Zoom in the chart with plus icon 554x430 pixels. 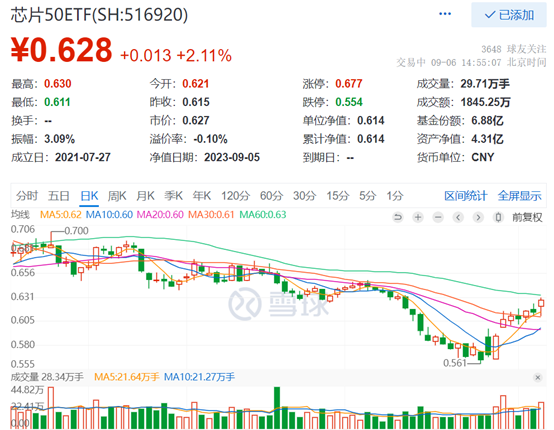point(418,217)
